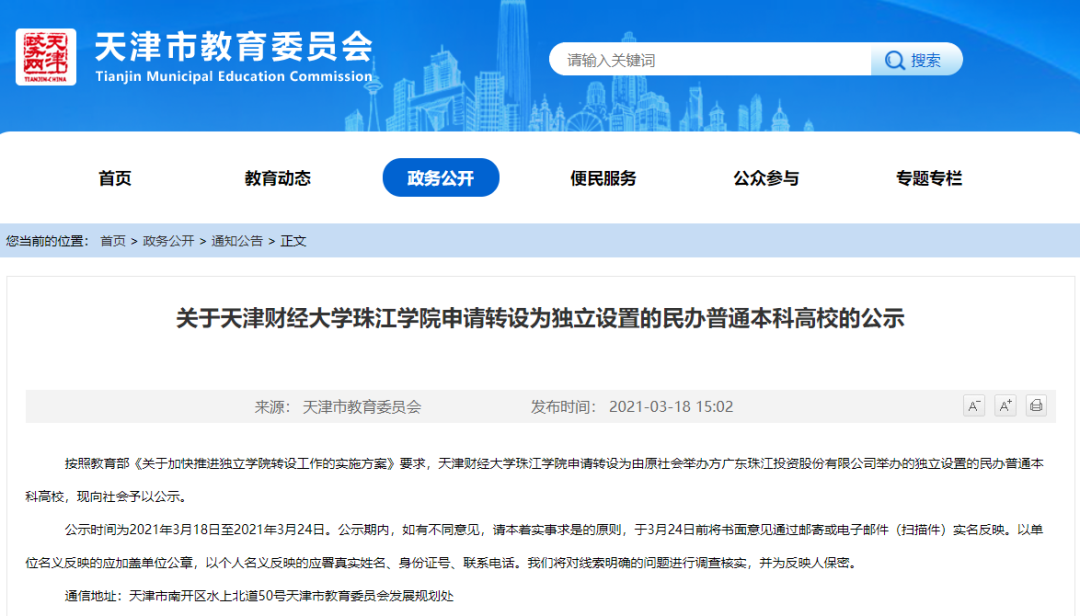
Task: Select the 公众参与 navigation item
Action: (766, 178)
